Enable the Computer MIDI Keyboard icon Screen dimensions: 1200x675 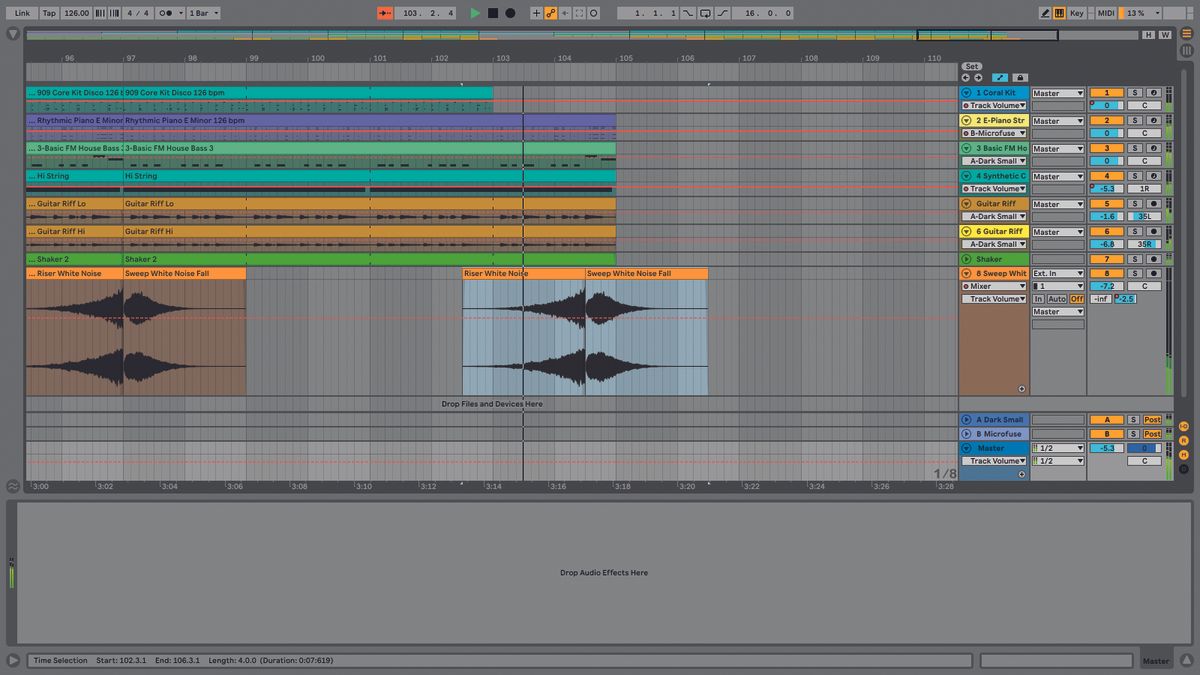pyautogui.click(x=1061, y=13)
